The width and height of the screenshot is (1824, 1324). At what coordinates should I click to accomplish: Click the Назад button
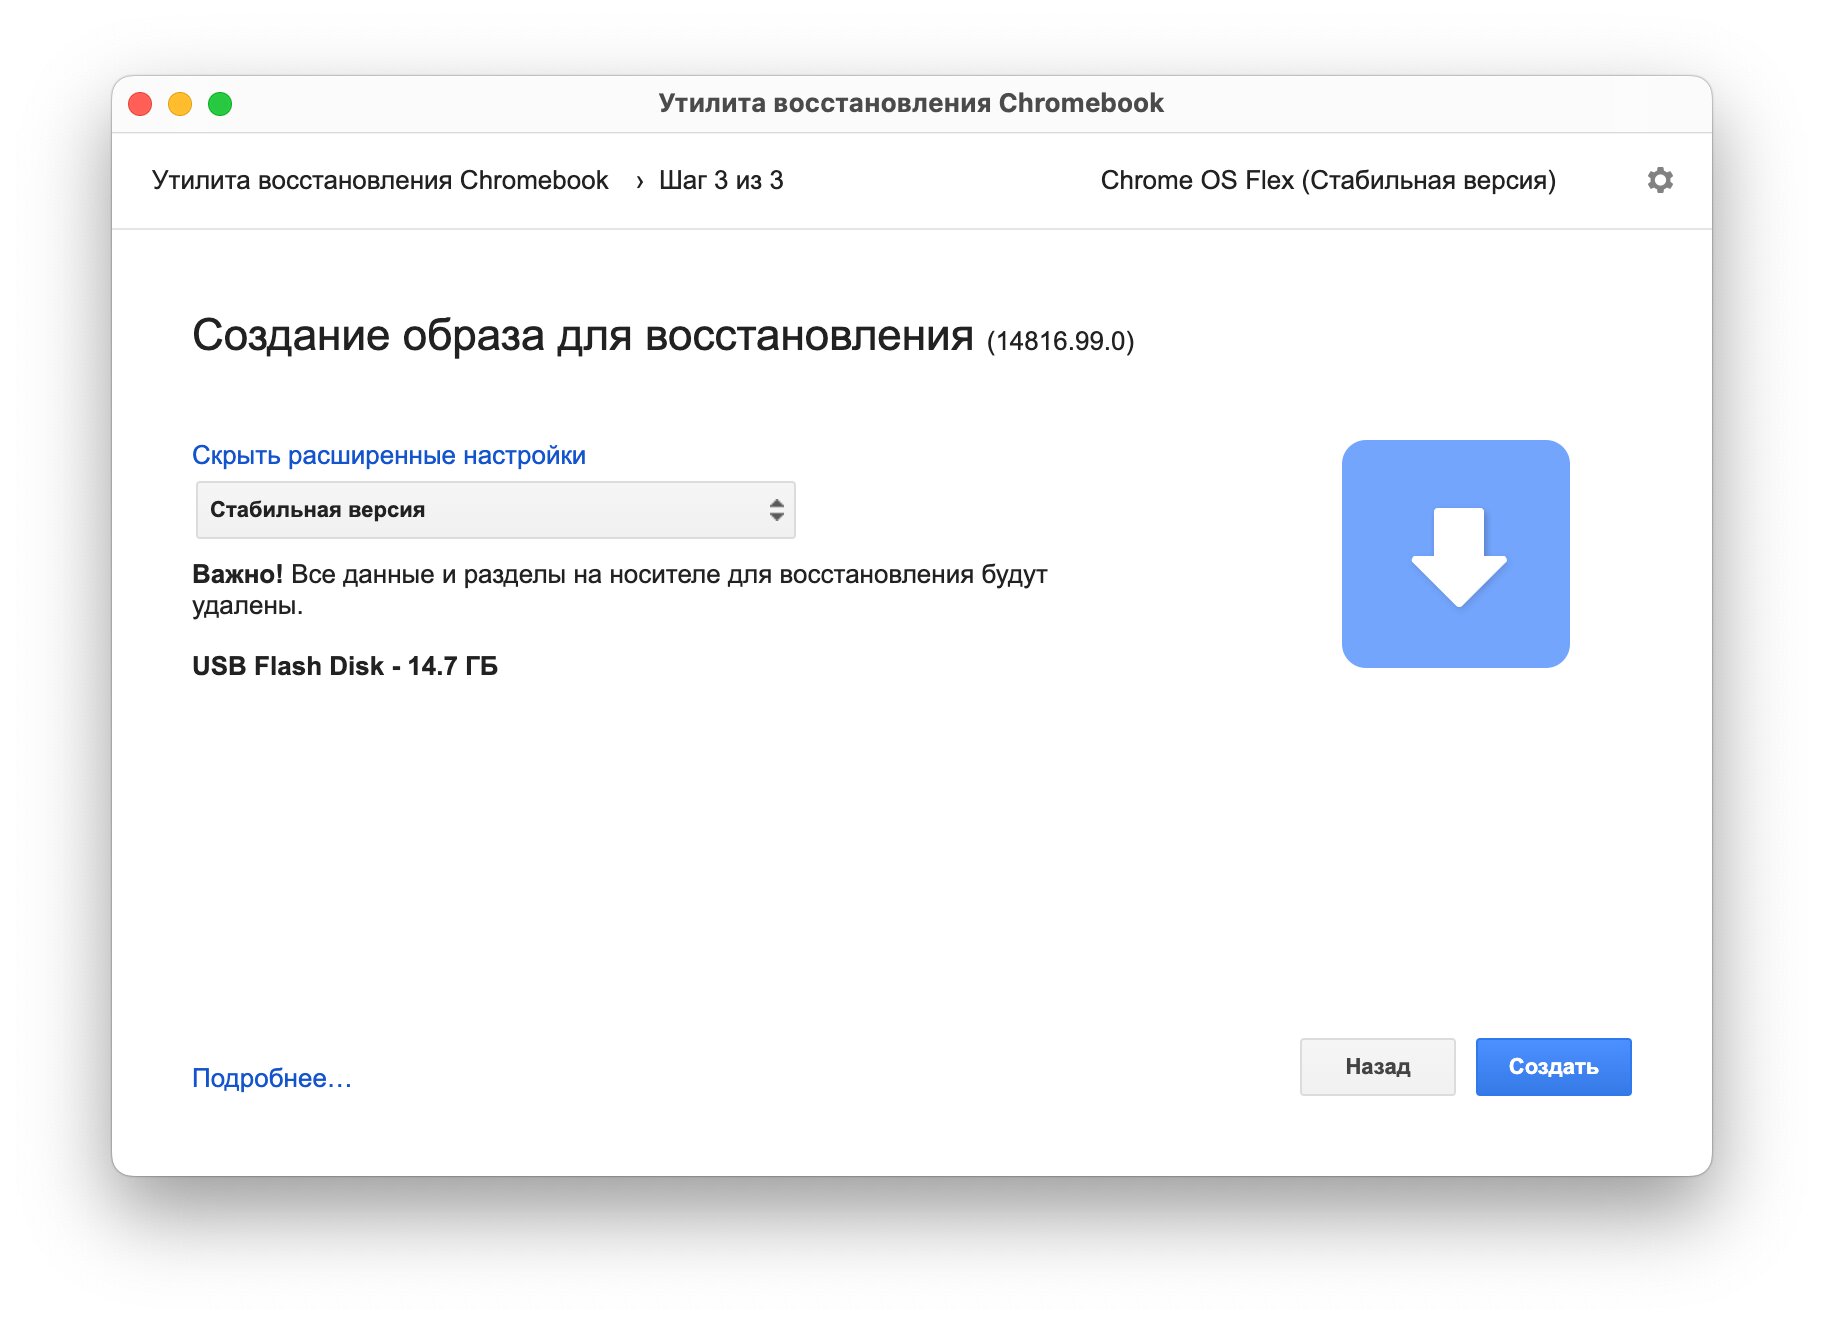coord(1377,1067)
